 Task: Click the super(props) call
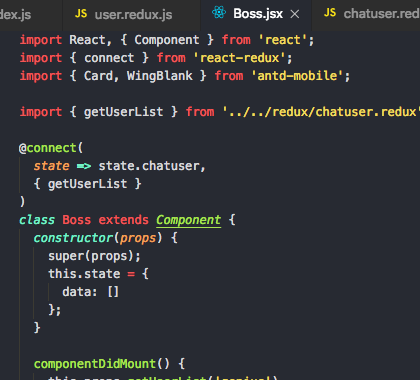click(x=94, y=256)
